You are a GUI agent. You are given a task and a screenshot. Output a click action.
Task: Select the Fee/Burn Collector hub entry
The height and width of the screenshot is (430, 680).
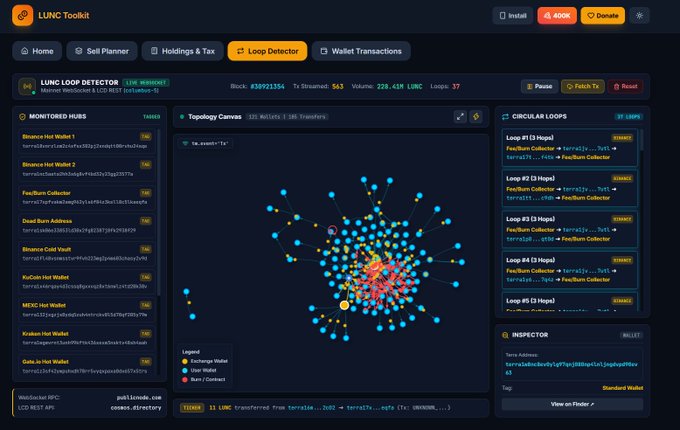coord(87,197)
